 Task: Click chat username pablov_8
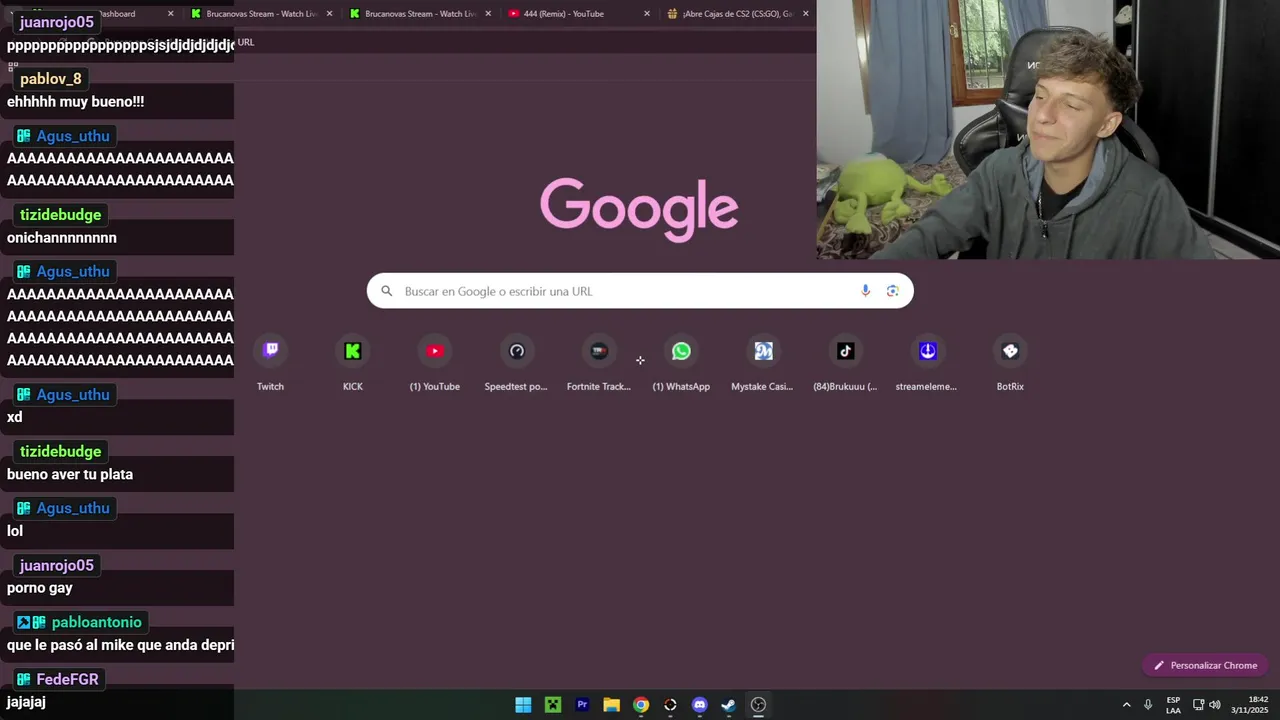51,79
